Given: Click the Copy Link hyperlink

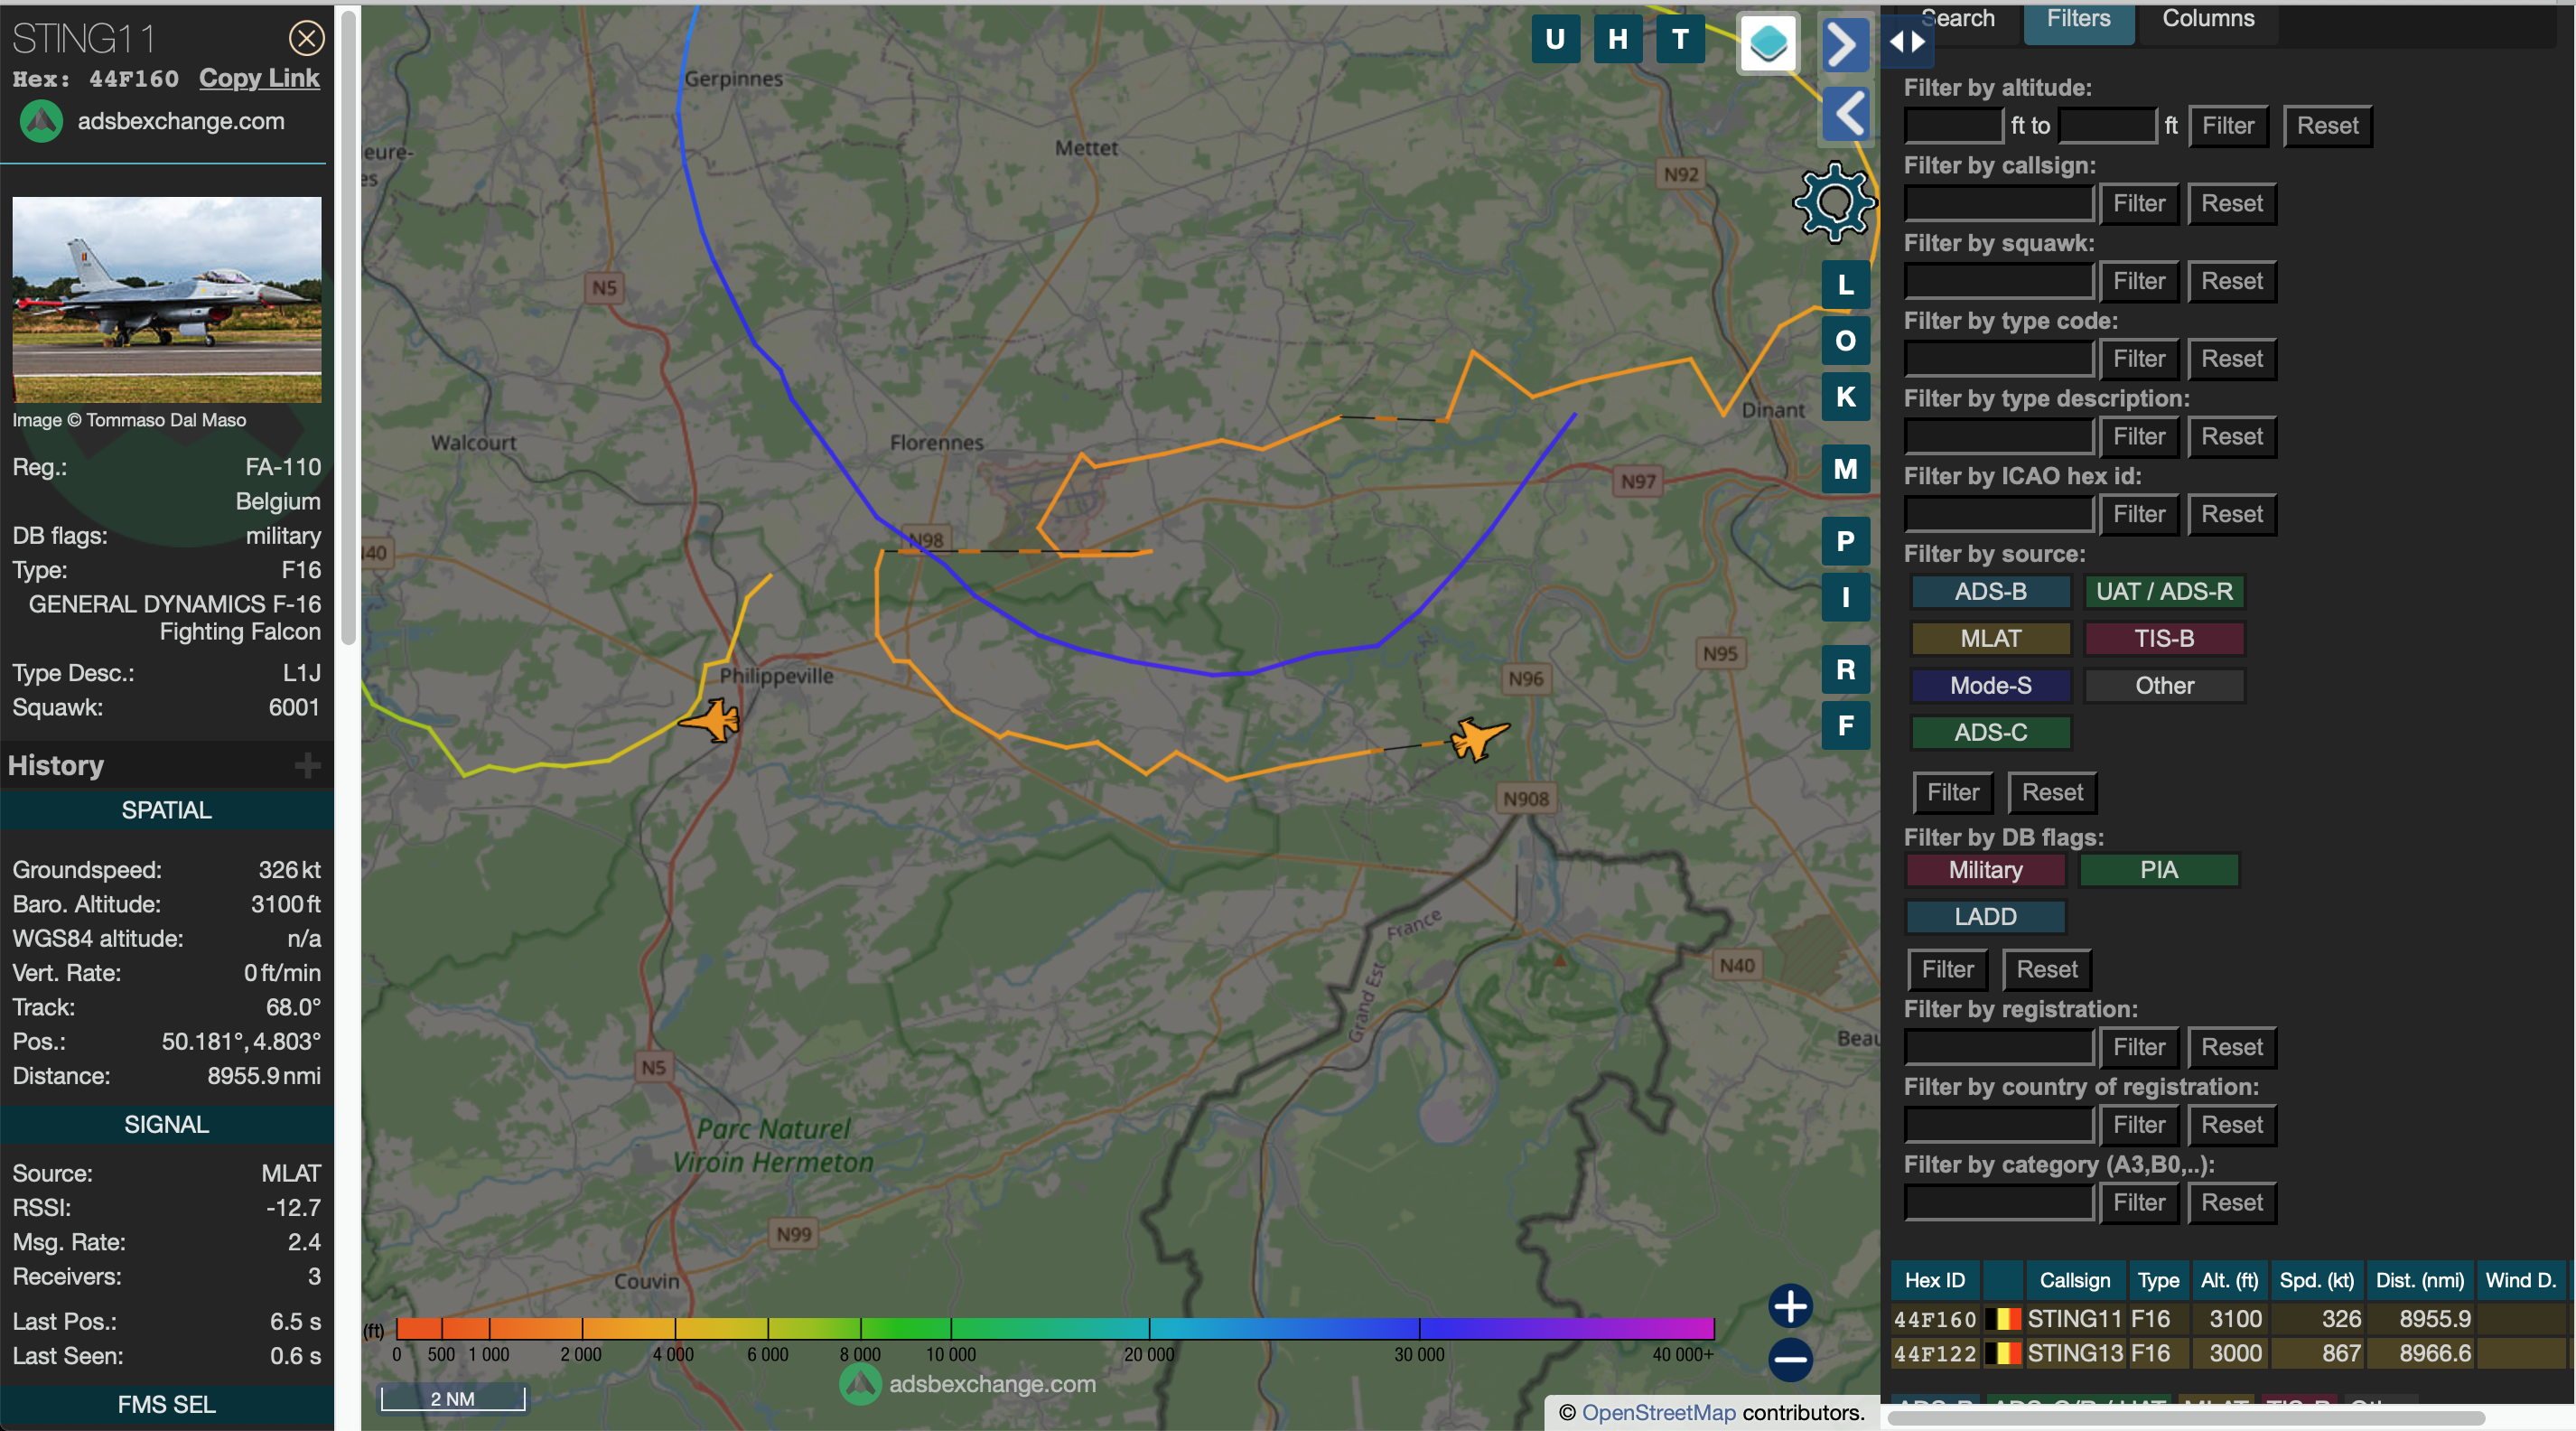Looking at the screenshot, I should click(259, 78).
